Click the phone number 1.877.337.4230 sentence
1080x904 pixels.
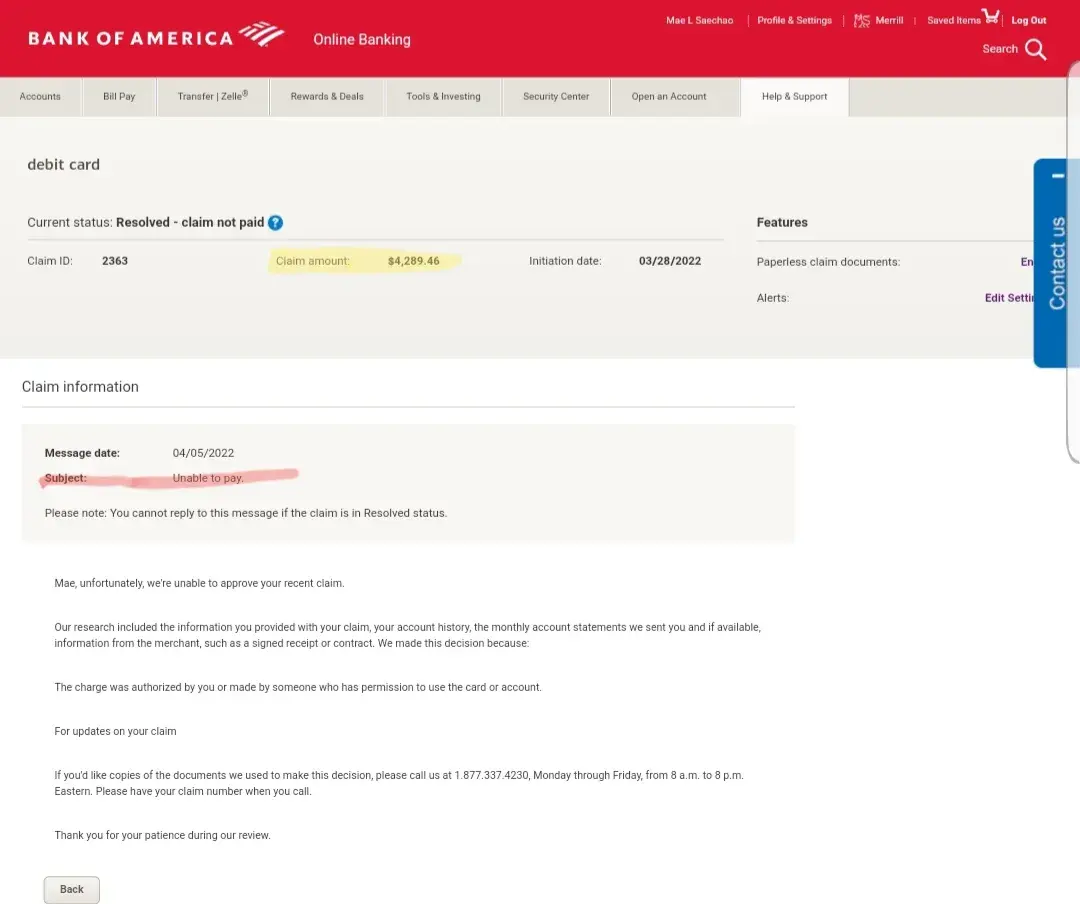[x=399, y=783]
